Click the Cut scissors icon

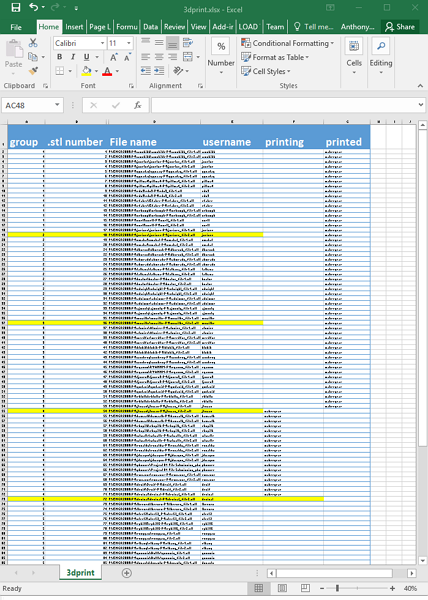(33, 43)
